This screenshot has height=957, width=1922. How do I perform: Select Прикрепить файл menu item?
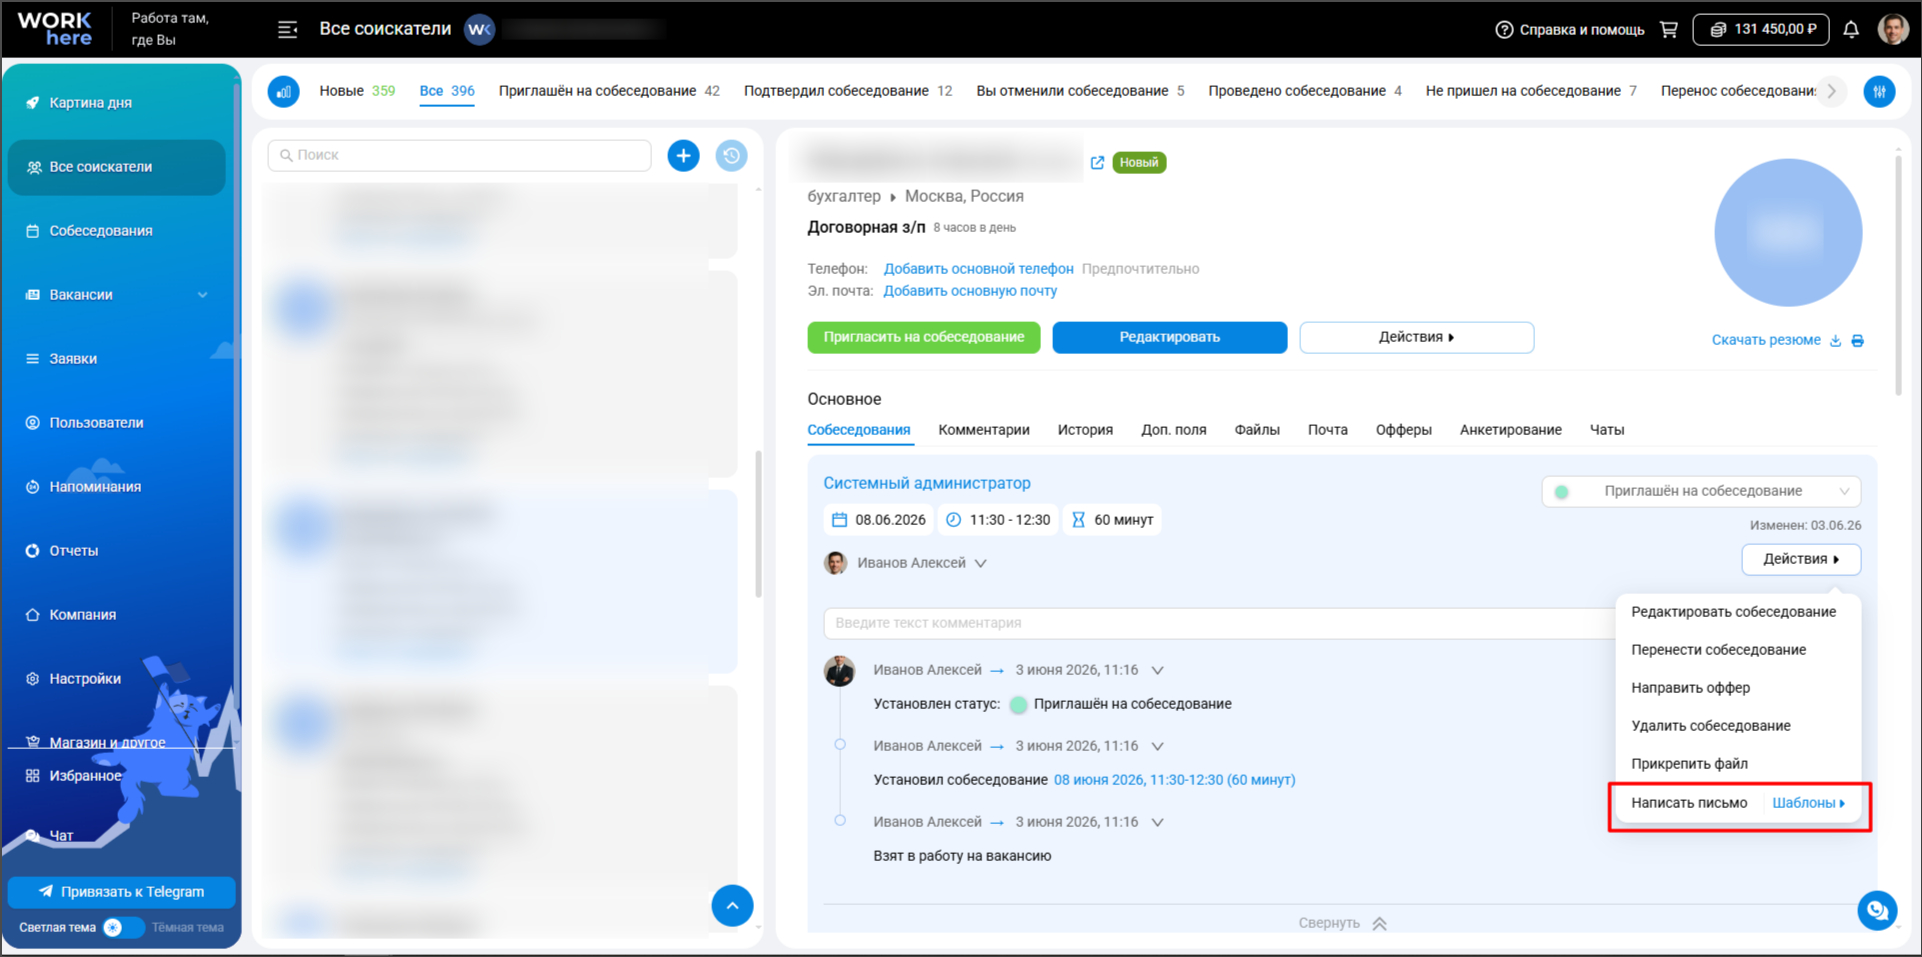tap(1689, 764)
